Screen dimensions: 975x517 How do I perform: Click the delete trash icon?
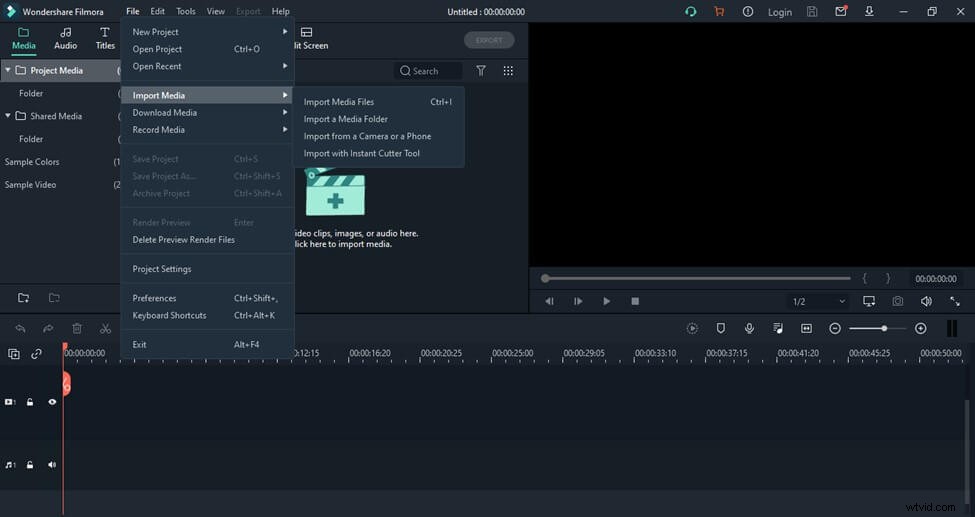pos(76,328)
